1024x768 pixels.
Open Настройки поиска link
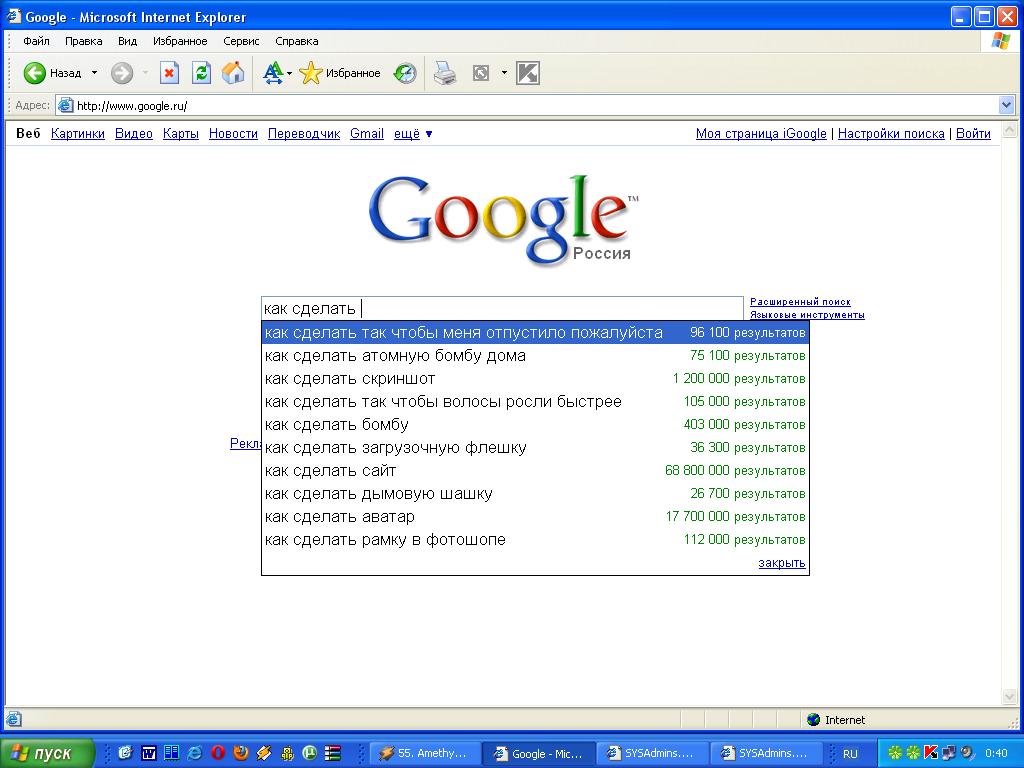[891, 134]
